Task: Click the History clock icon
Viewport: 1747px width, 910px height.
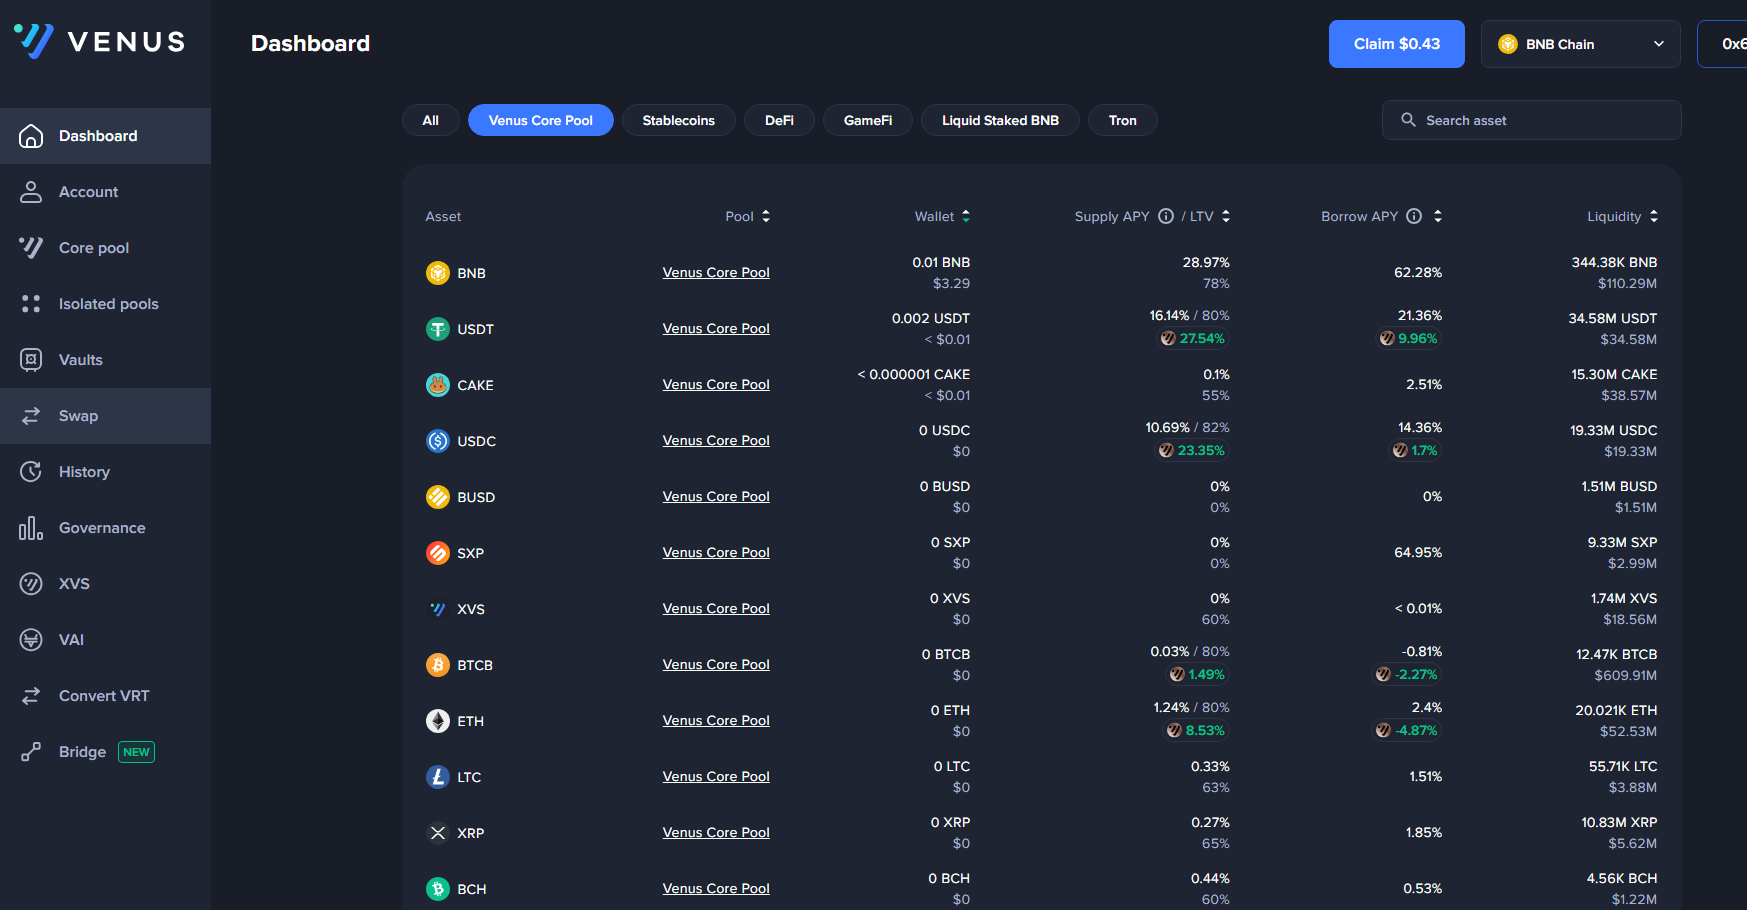Action: click(31, 472)
